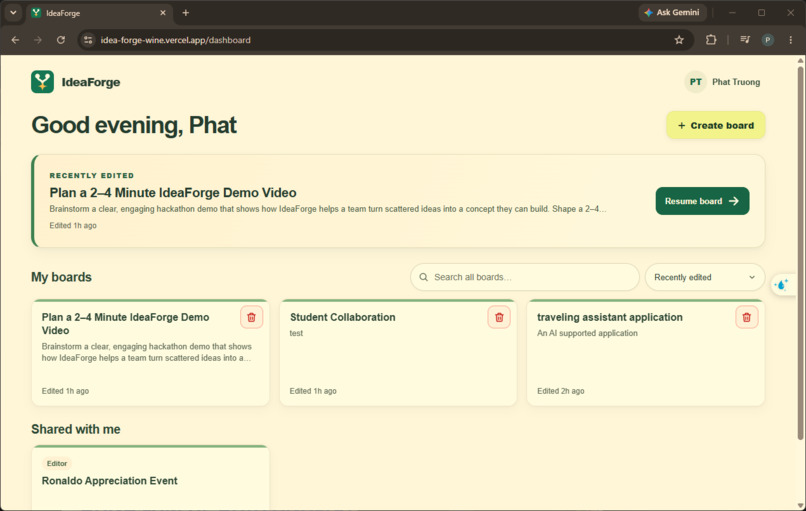Go forward in browser history
This screenshot has height=511, width=806.
coord(38,40)
